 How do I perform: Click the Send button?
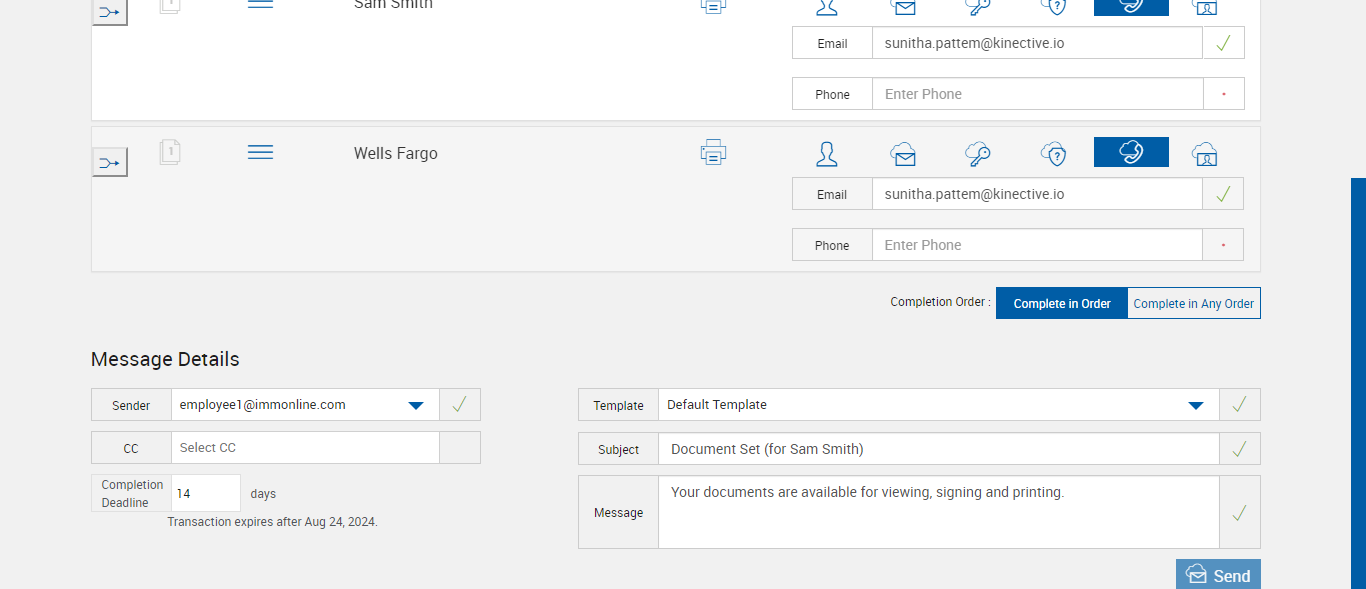pos(1218,575)
